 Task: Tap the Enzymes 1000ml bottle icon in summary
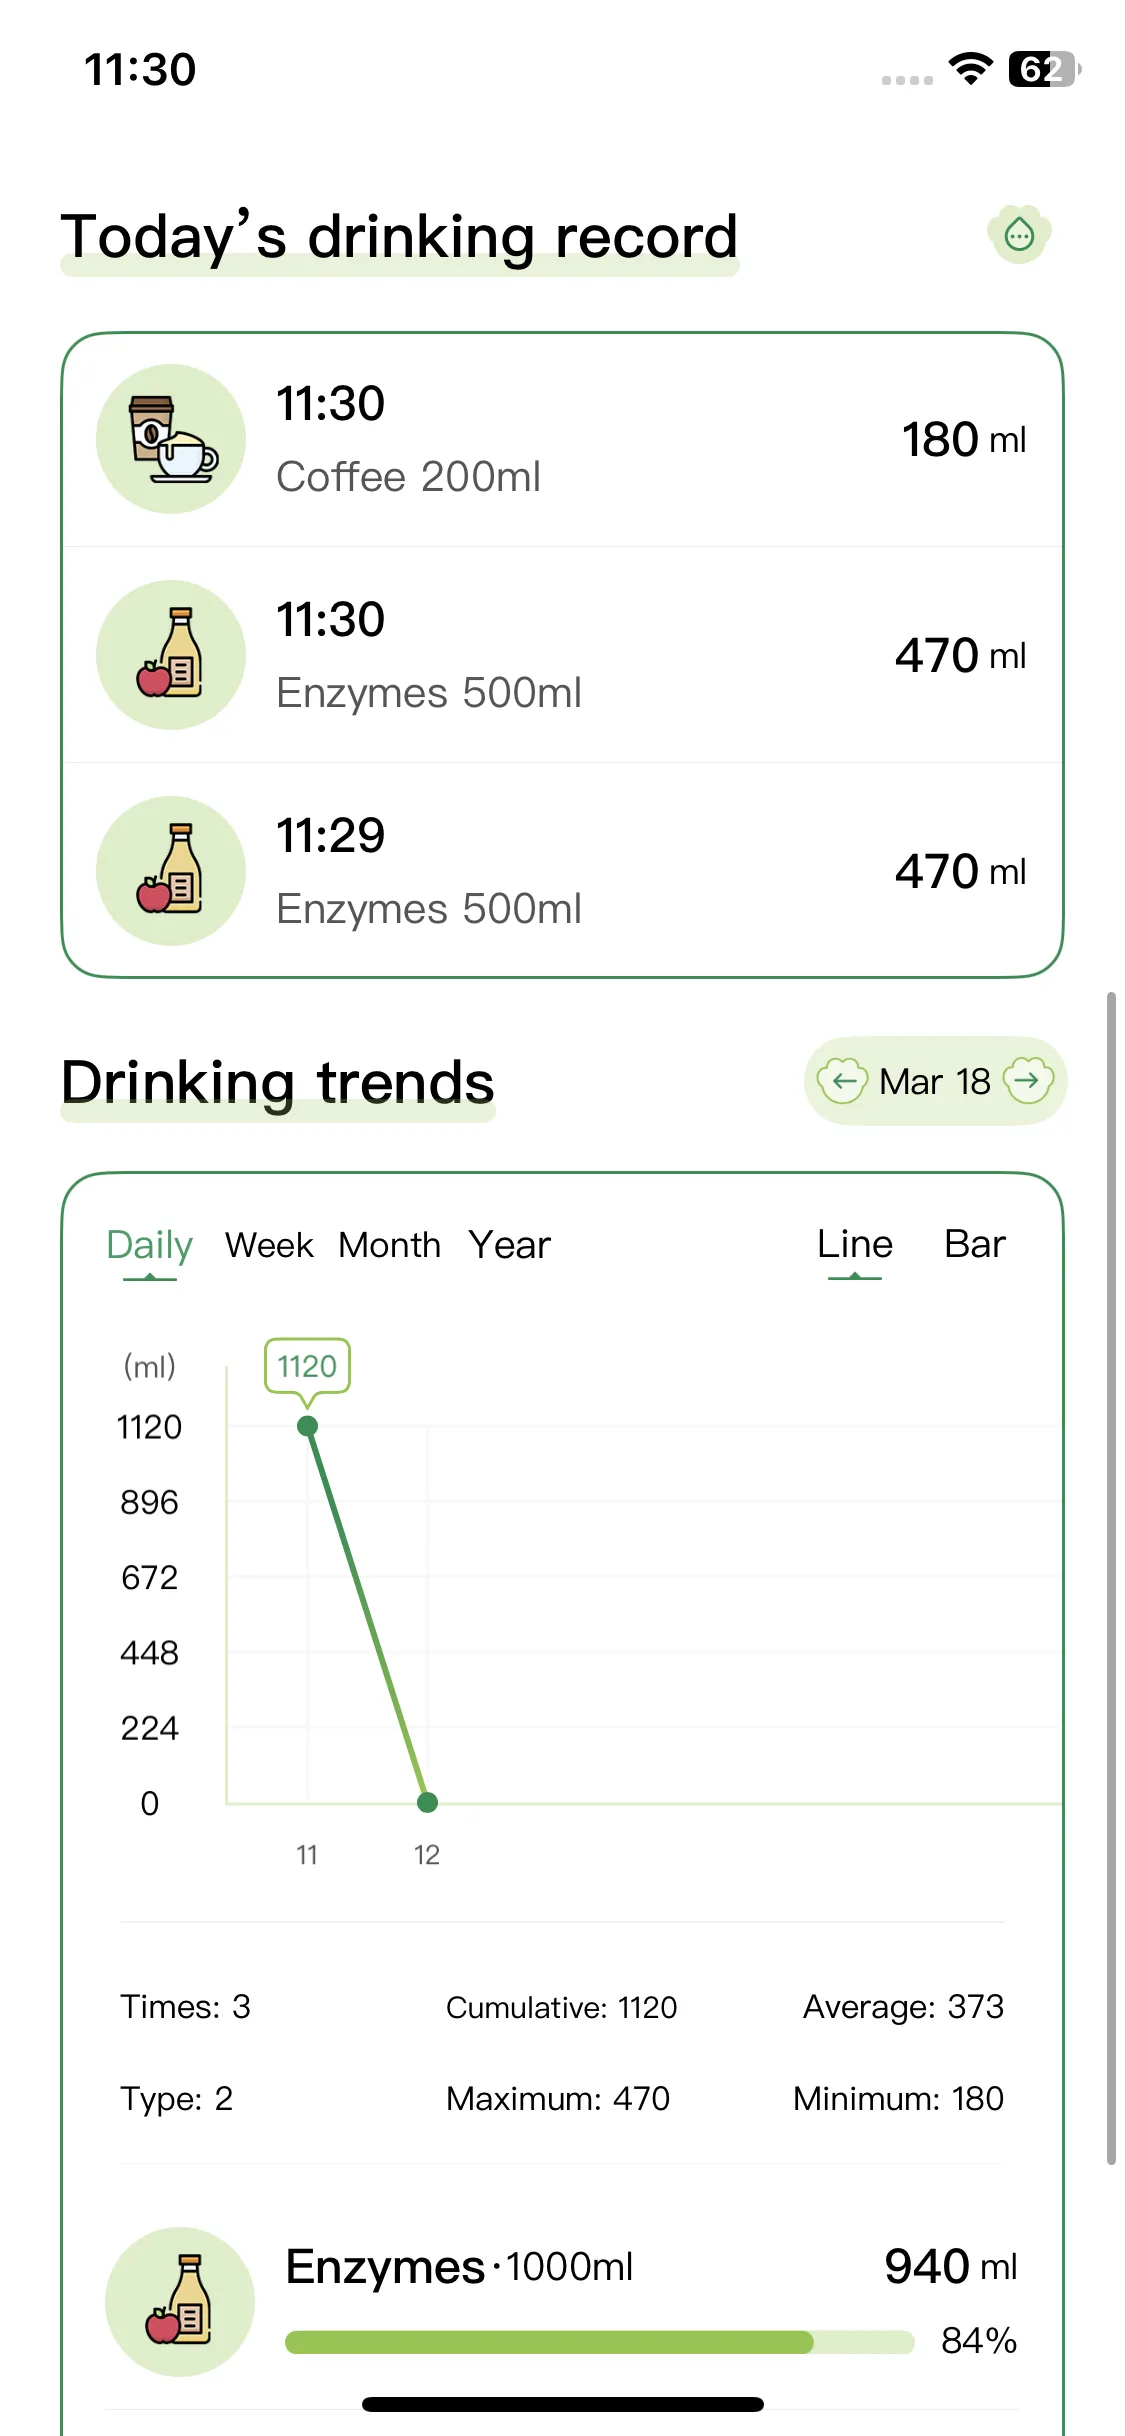point(180,2302)
